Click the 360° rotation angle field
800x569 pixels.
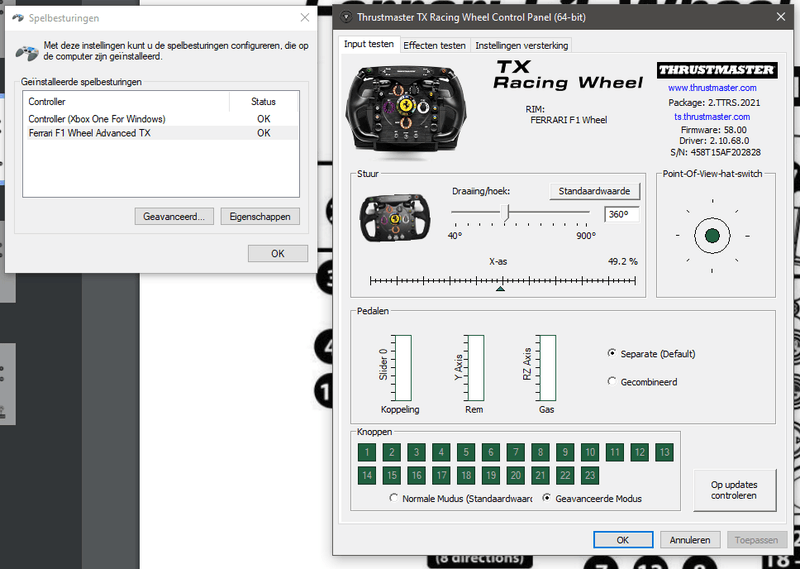(622, 214)
